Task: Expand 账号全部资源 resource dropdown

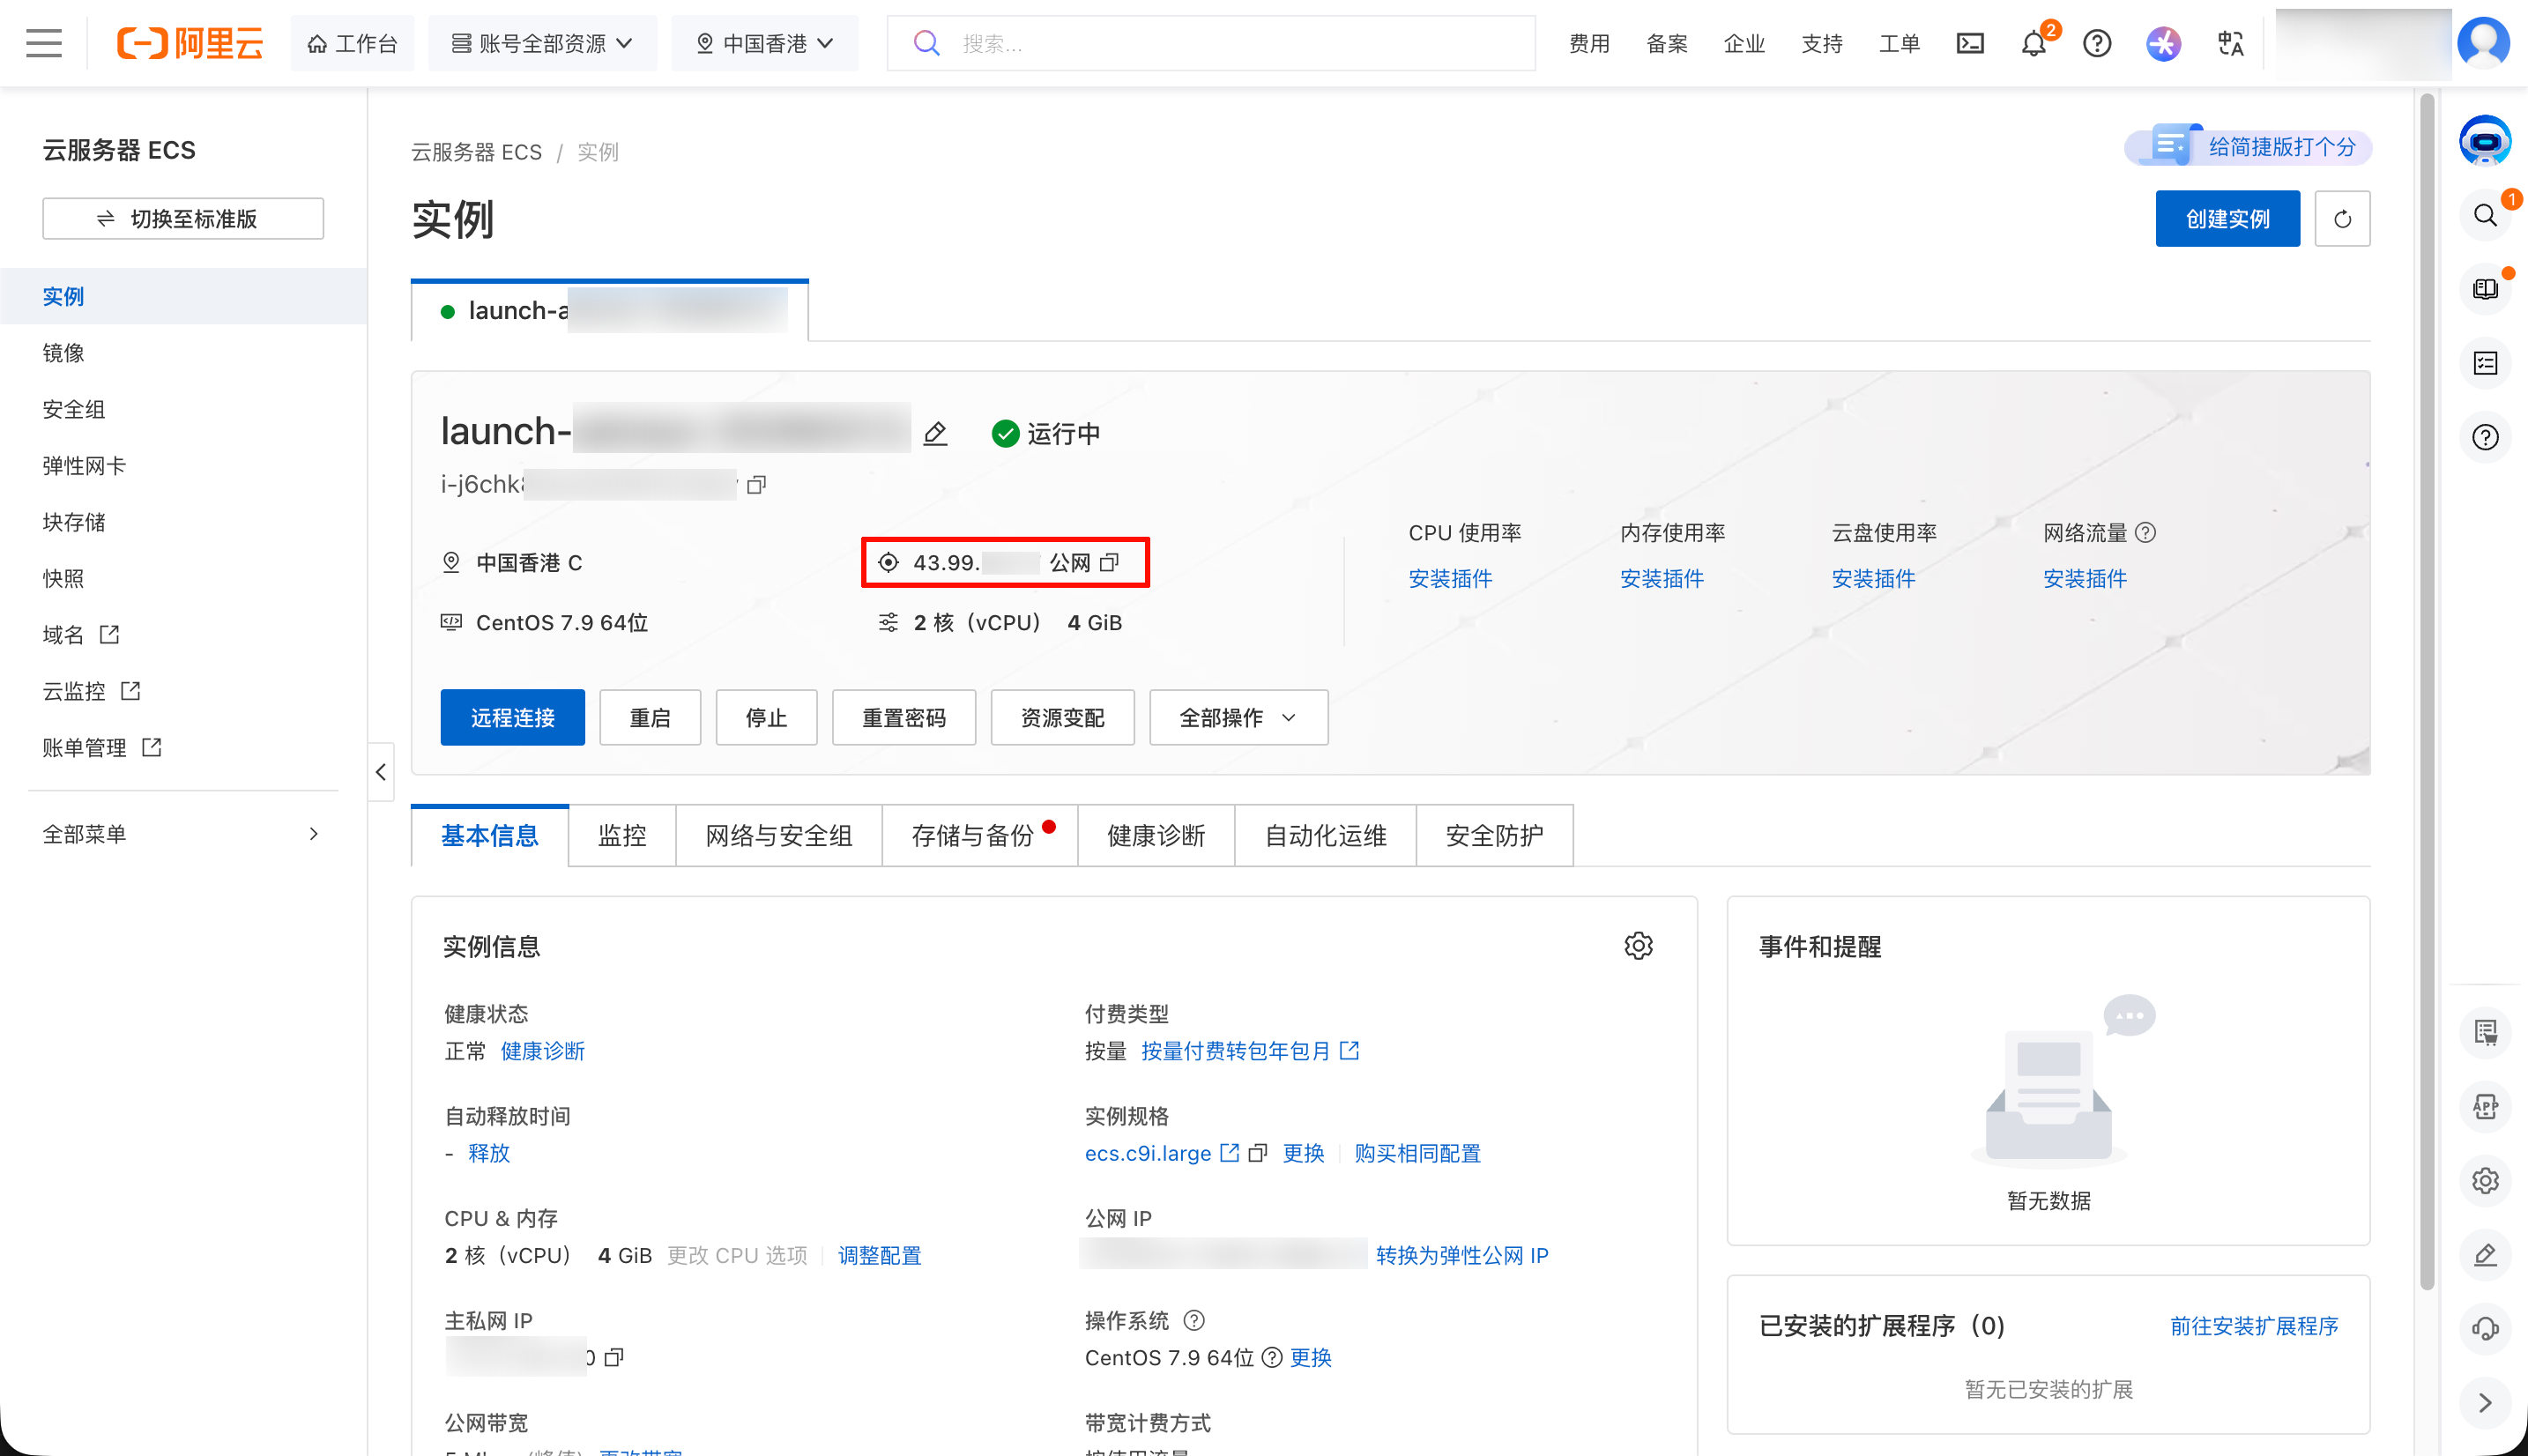Action: [542, 43]
